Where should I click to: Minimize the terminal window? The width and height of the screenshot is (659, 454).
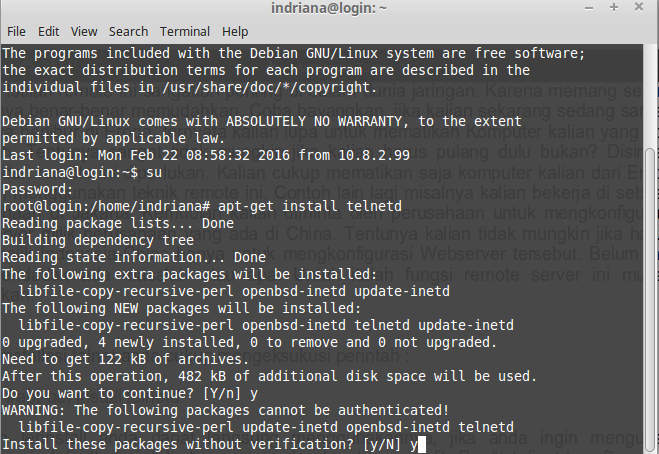click(589, 8)
